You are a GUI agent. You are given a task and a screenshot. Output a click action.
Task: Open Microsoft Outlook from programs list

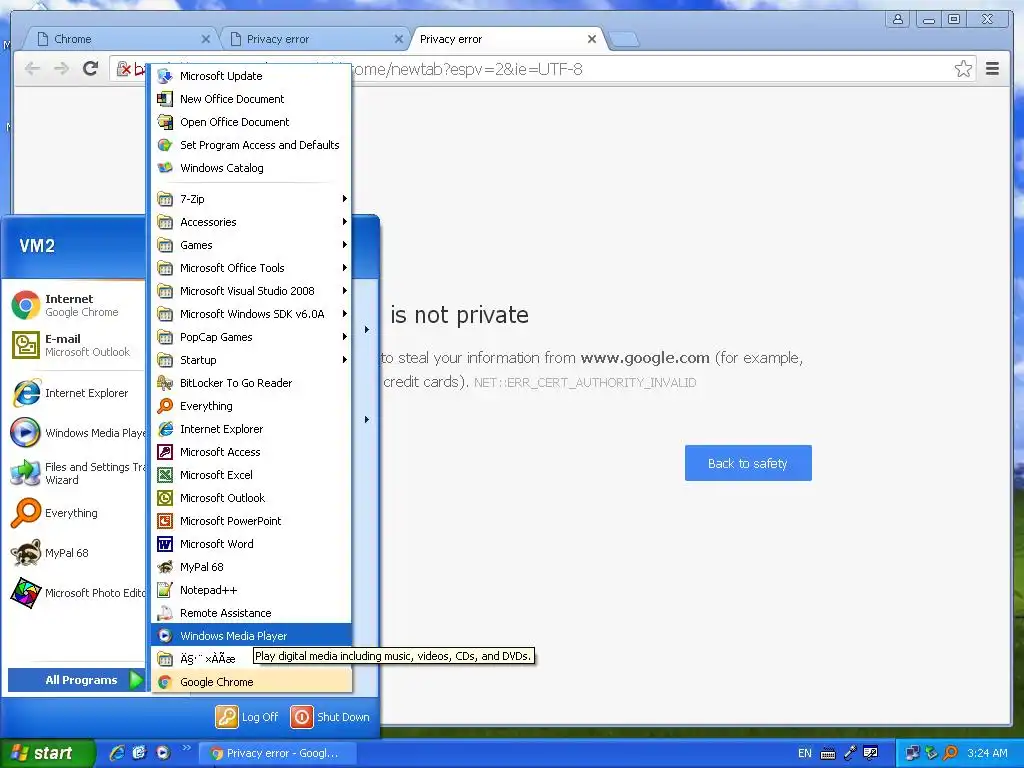pos(251,498)
